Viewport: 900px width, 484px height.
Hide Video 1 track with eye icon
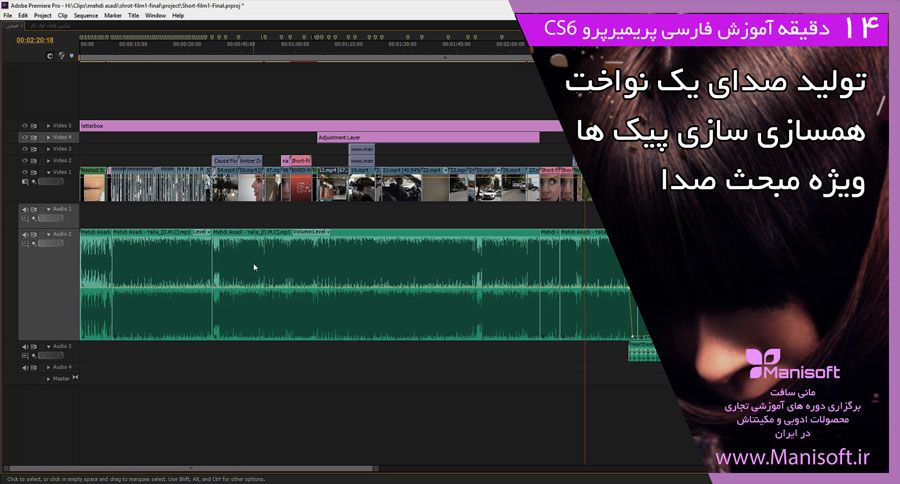point(25,172)
